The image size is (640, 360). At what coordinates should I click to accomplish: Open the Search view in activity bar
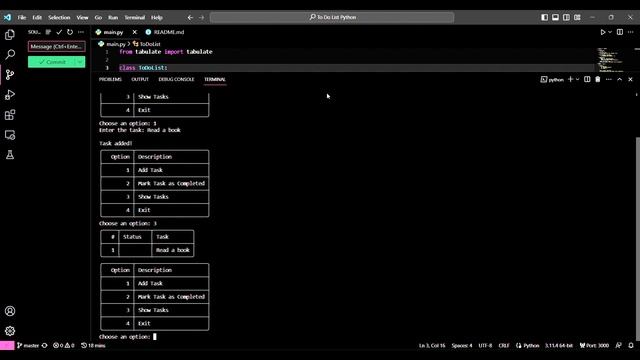click(x=10, y=54)
